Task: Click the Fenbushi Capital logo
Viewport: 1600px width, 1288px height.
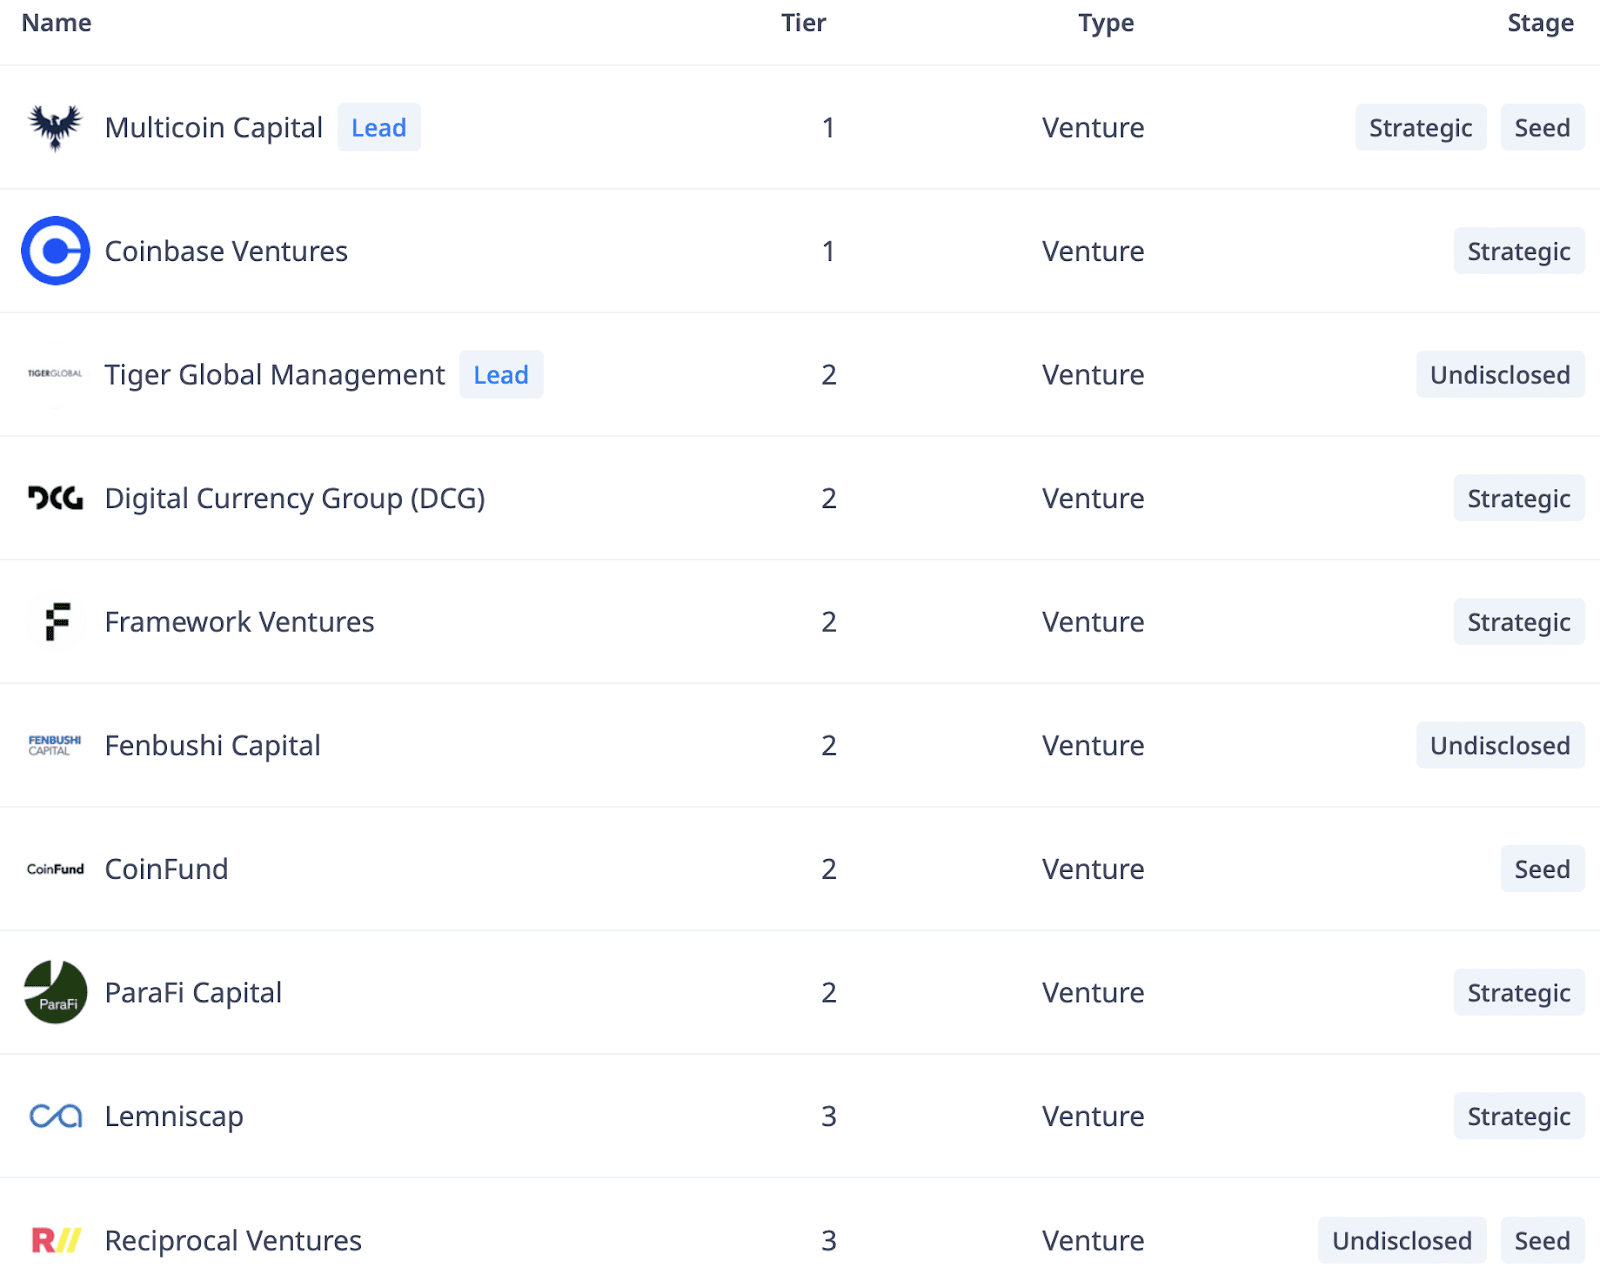Action: pos(55,745)
